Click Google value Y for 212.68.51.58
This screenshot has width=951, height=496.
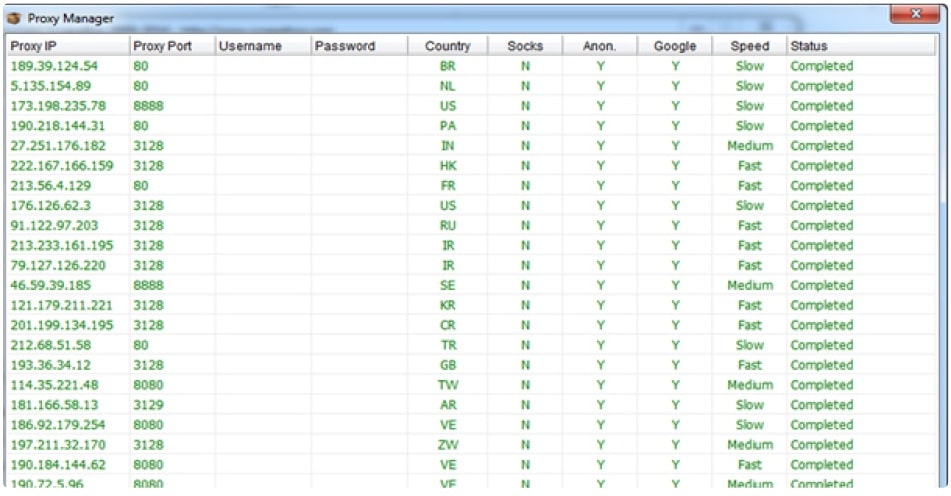coord(675,345)
